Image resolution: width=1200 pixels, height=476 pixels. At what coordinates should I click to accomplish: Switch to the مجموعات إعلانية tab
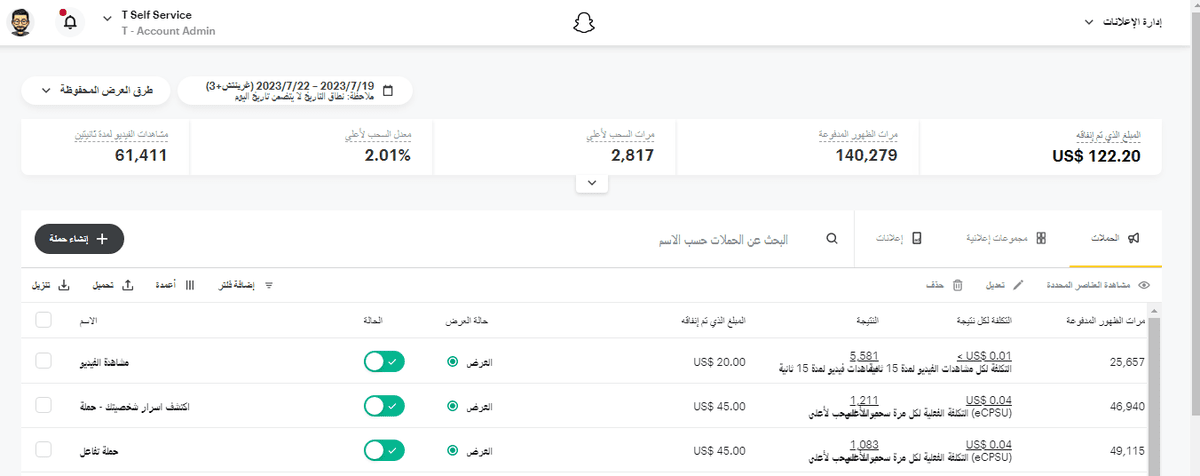click(1002, 240)
